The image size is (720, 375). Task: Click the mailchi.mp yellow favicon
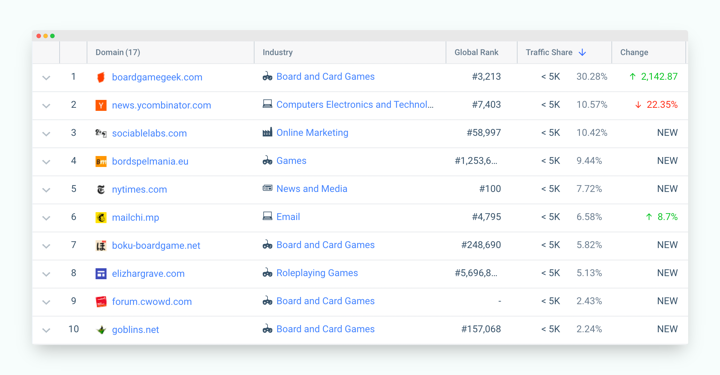(x=101, y=217)
